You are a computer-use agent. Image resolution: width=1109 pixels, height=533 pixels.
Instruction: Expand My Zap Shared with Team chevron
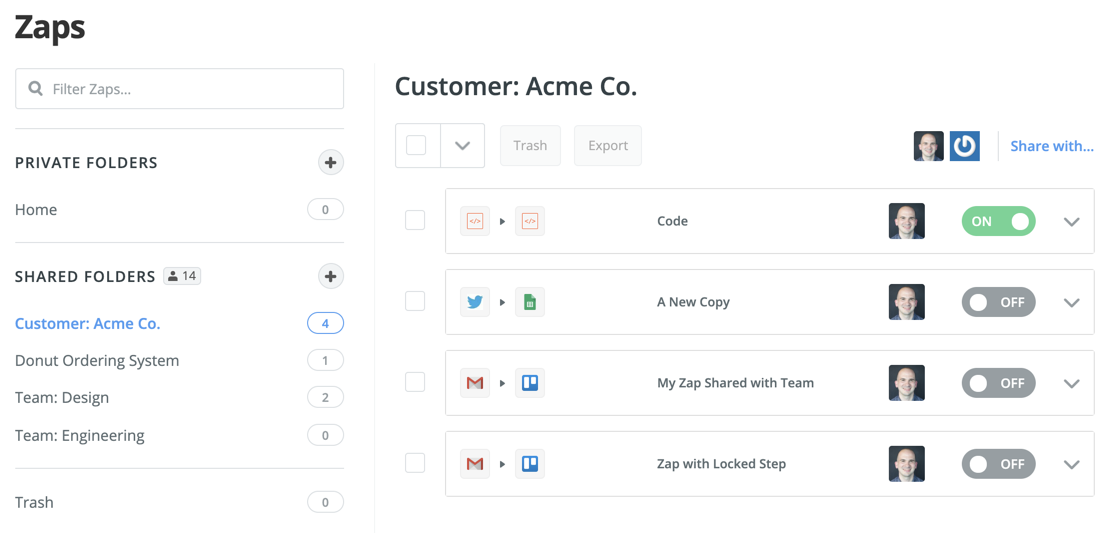(1072, 384)
